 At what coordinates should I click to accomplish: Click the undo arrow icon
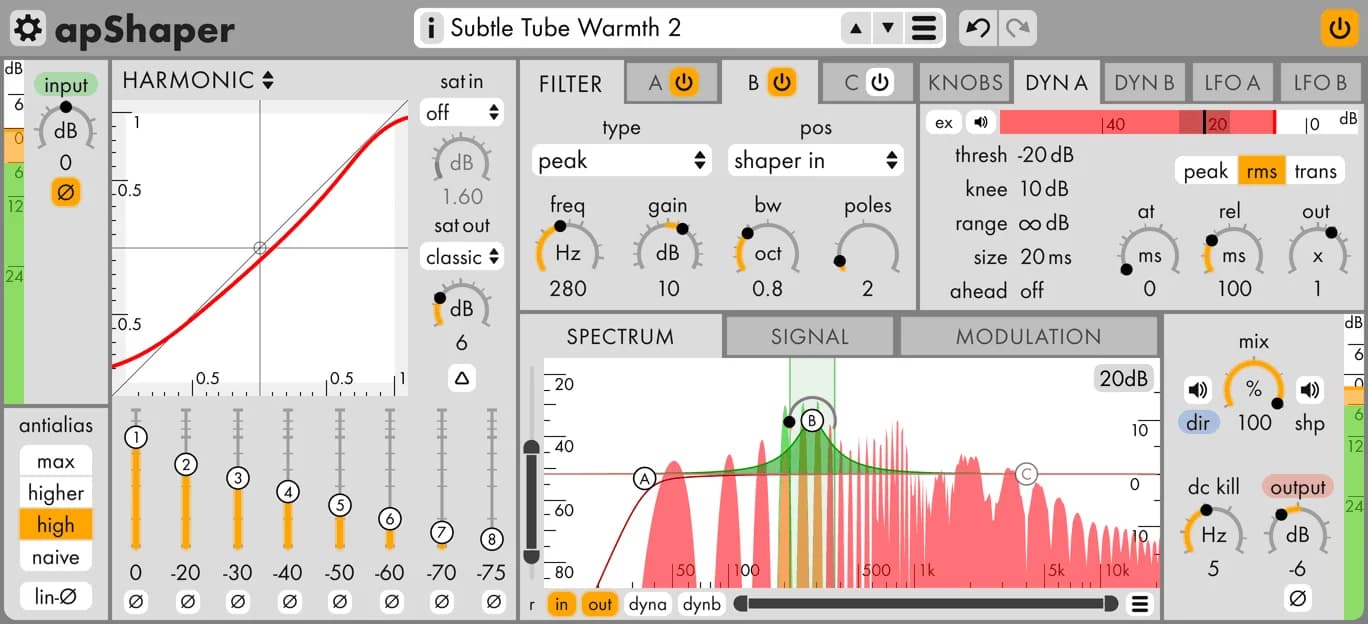[978, 28]
